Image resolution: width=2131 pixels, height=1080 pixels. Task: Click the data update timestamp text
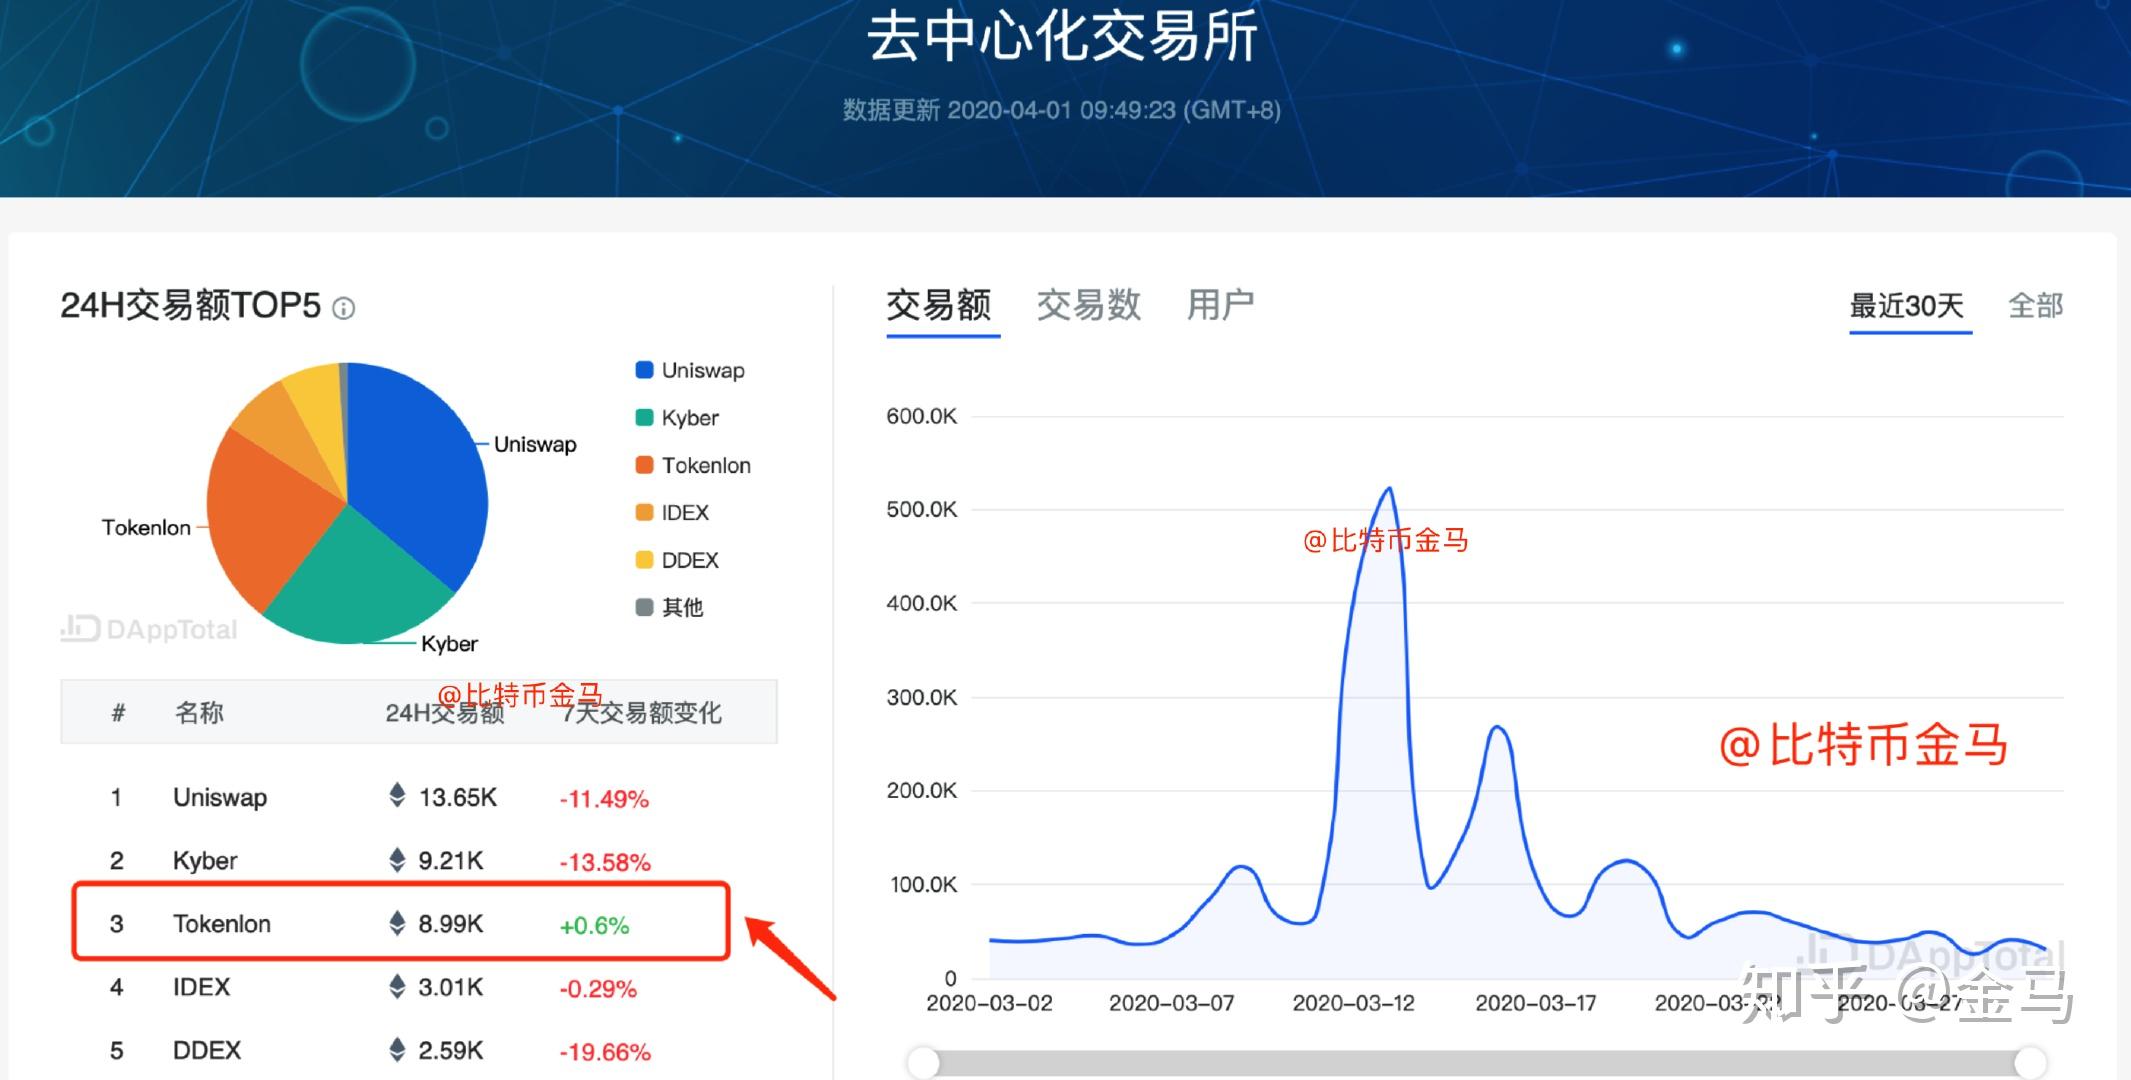[1062, 110]
